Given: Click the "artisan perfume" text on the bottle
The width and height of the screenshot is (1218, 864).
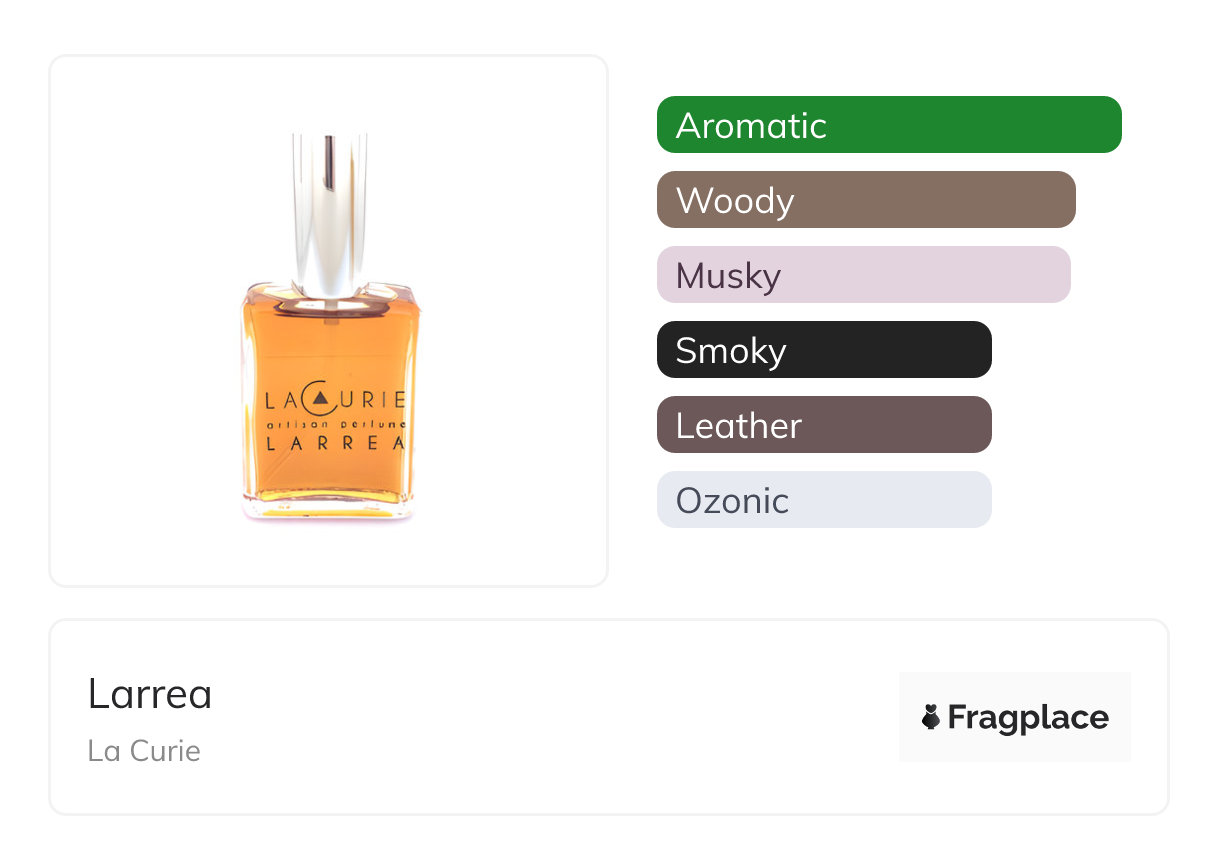Looking at the screenshot, I should (334, 424).
